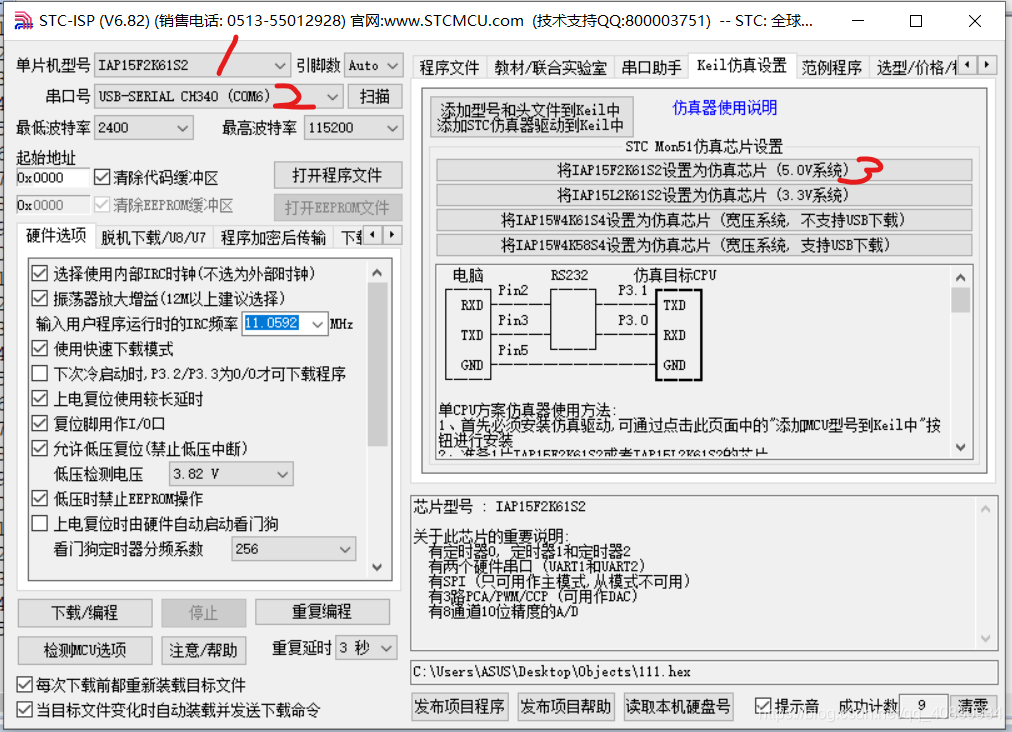Select Keil仿真设置 tab
Viewport: 1012px width, 732px height.
pyautogui.click(x=742, y=65)
